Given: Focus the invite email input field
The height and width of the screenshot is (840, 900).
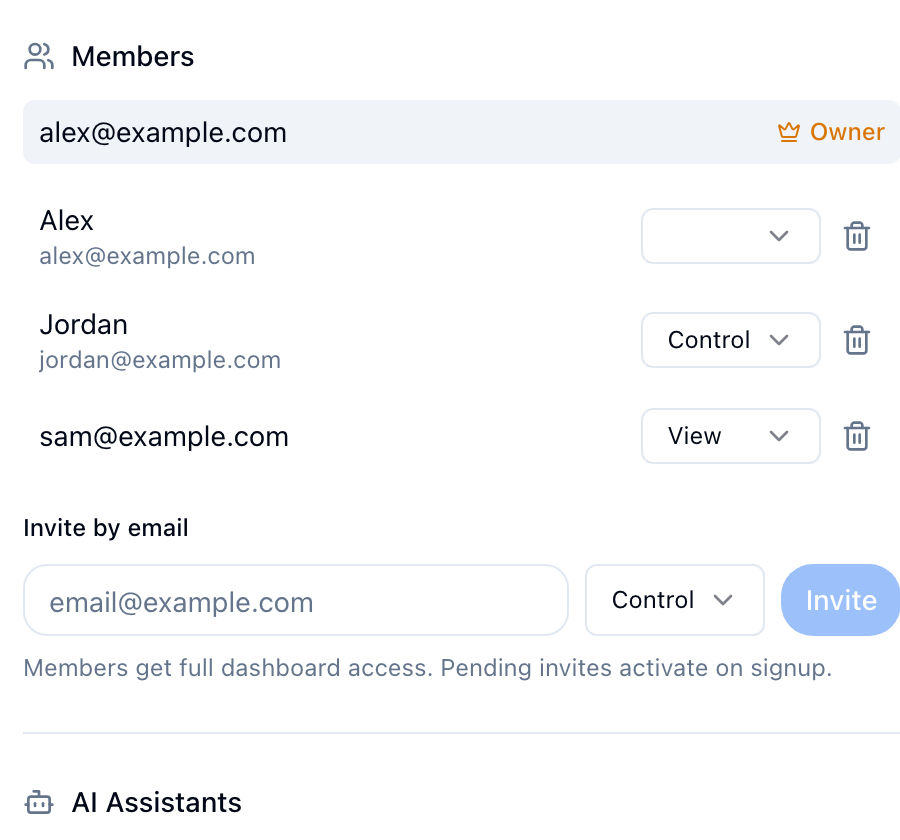Looking at the screenshot, I should (296, 601).
